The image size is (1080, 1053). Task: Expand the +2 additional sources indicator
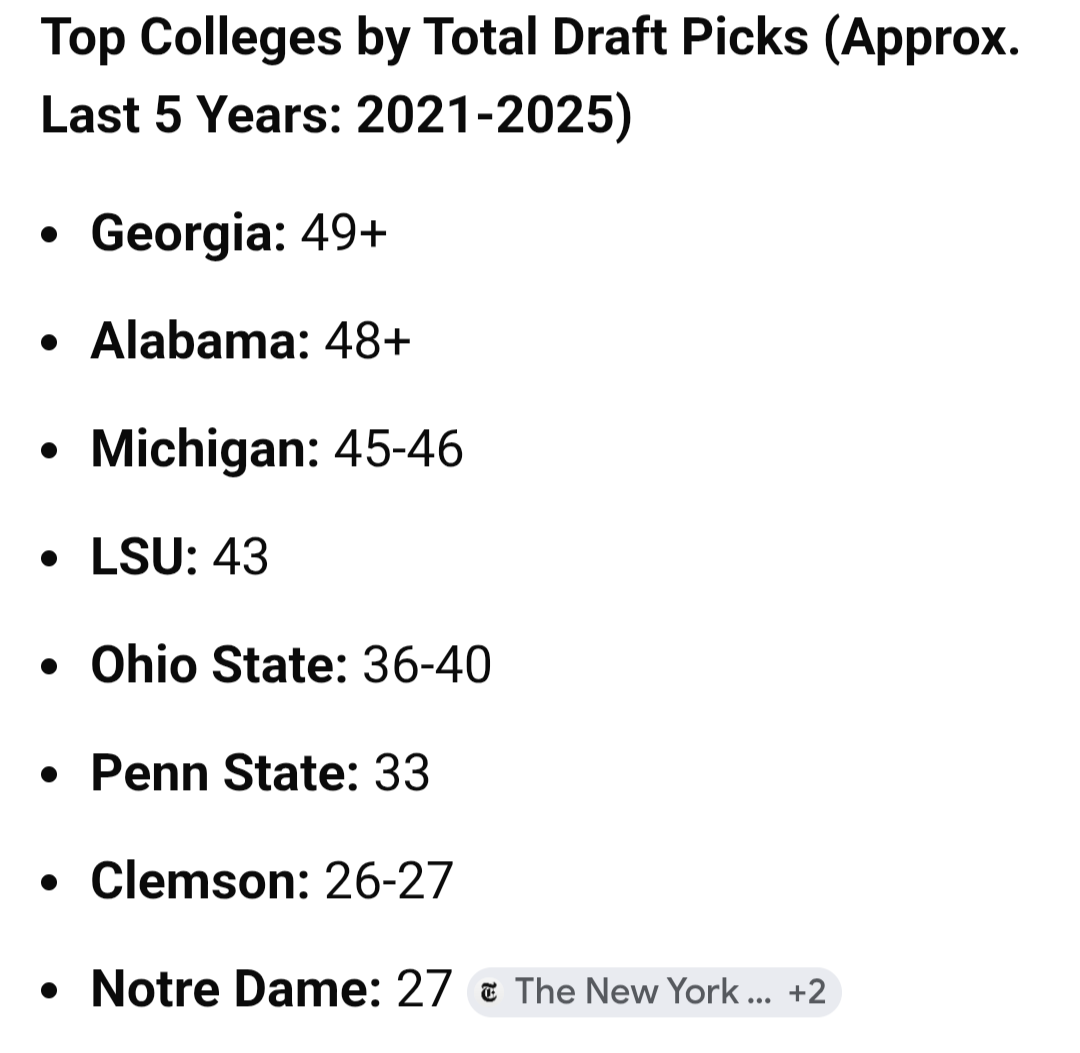[x=807, y=992]
